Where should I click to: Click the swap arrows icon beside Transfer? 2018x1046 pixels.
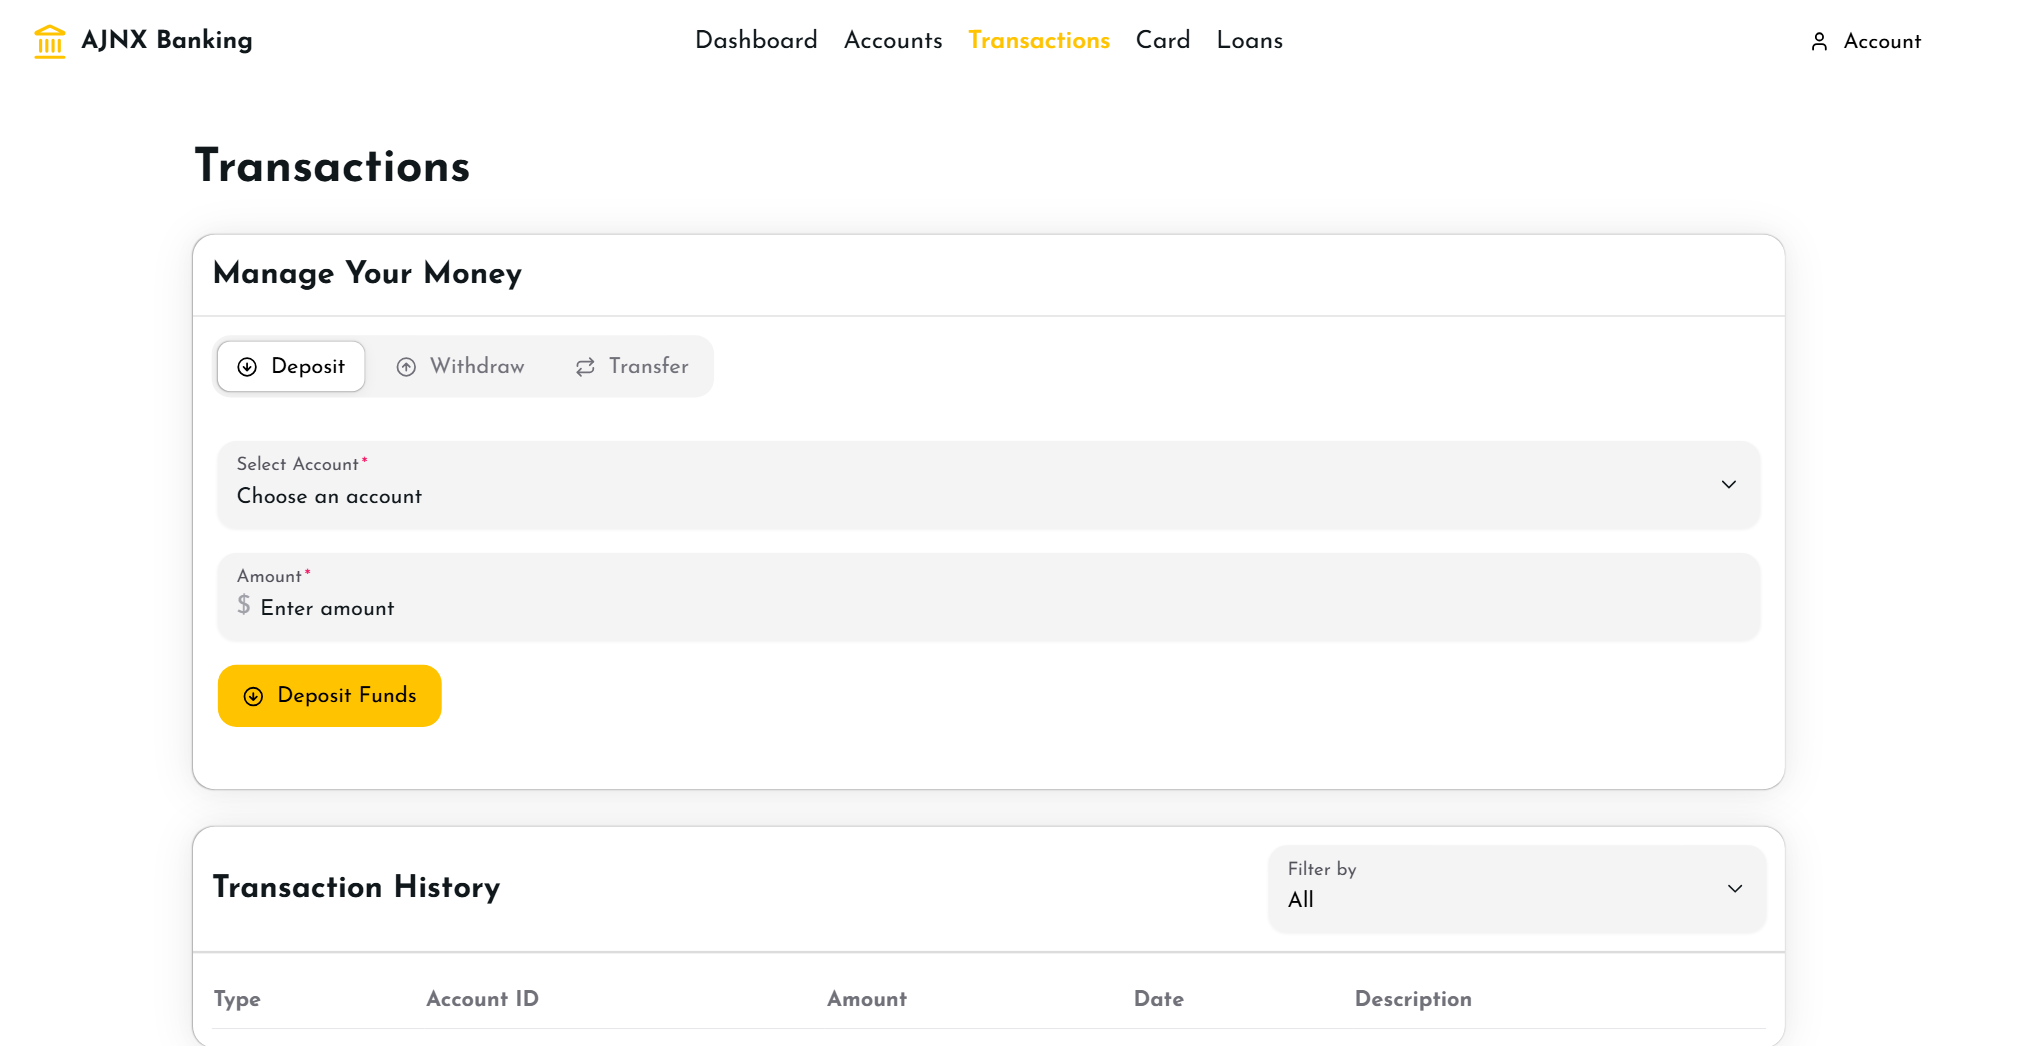pyautogui.click(x=585, y=367)
